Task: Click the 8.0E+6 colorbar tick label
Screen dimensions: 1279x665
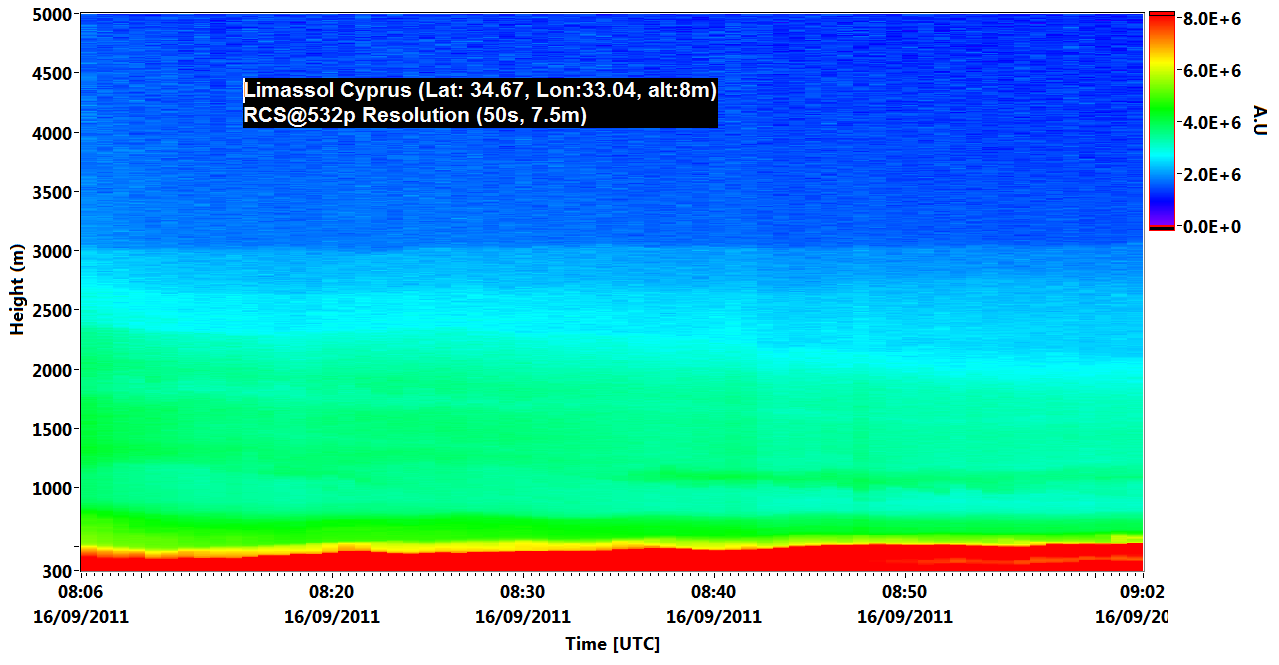Action: (1212, 19)
